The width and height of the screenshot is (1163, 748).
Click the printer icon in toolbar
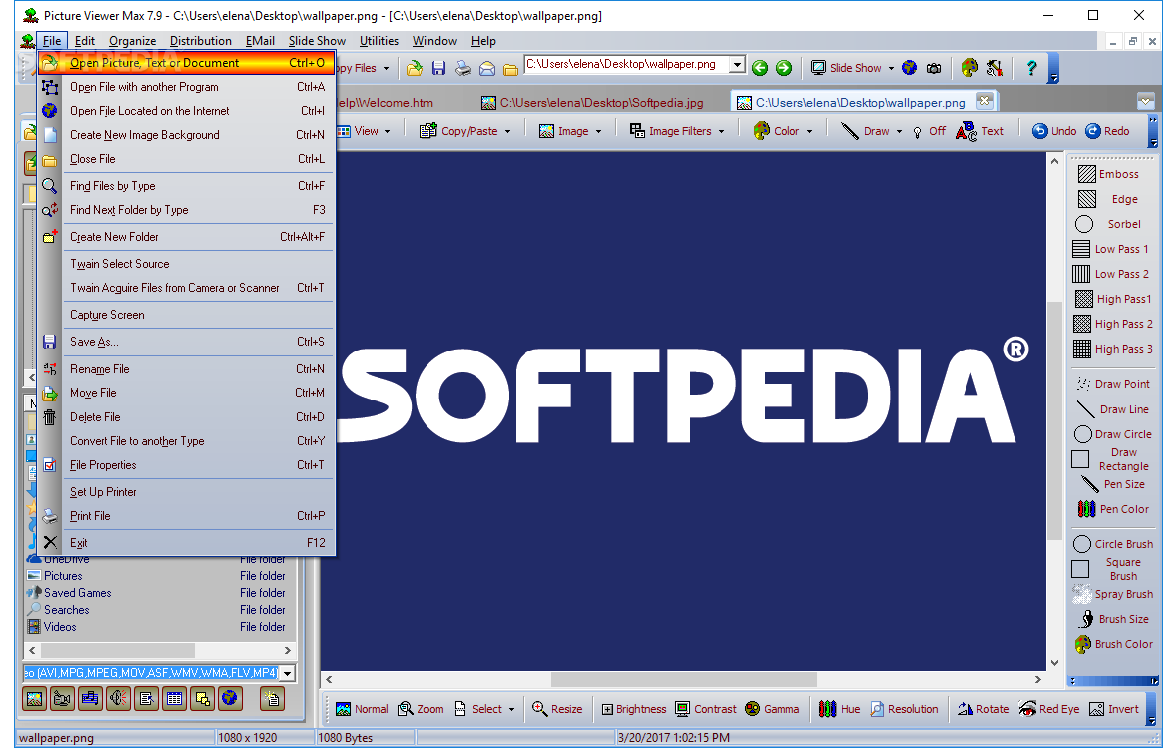tap(463, 68)
